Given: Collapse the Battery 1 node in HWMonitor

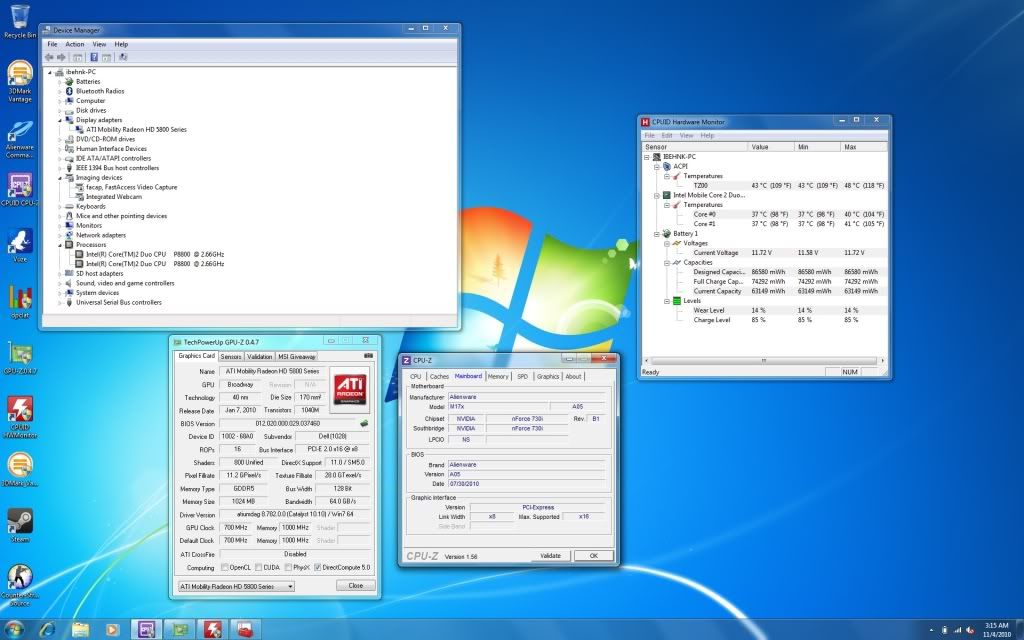Looking at the screenshot, I should (x=657, y=234).
